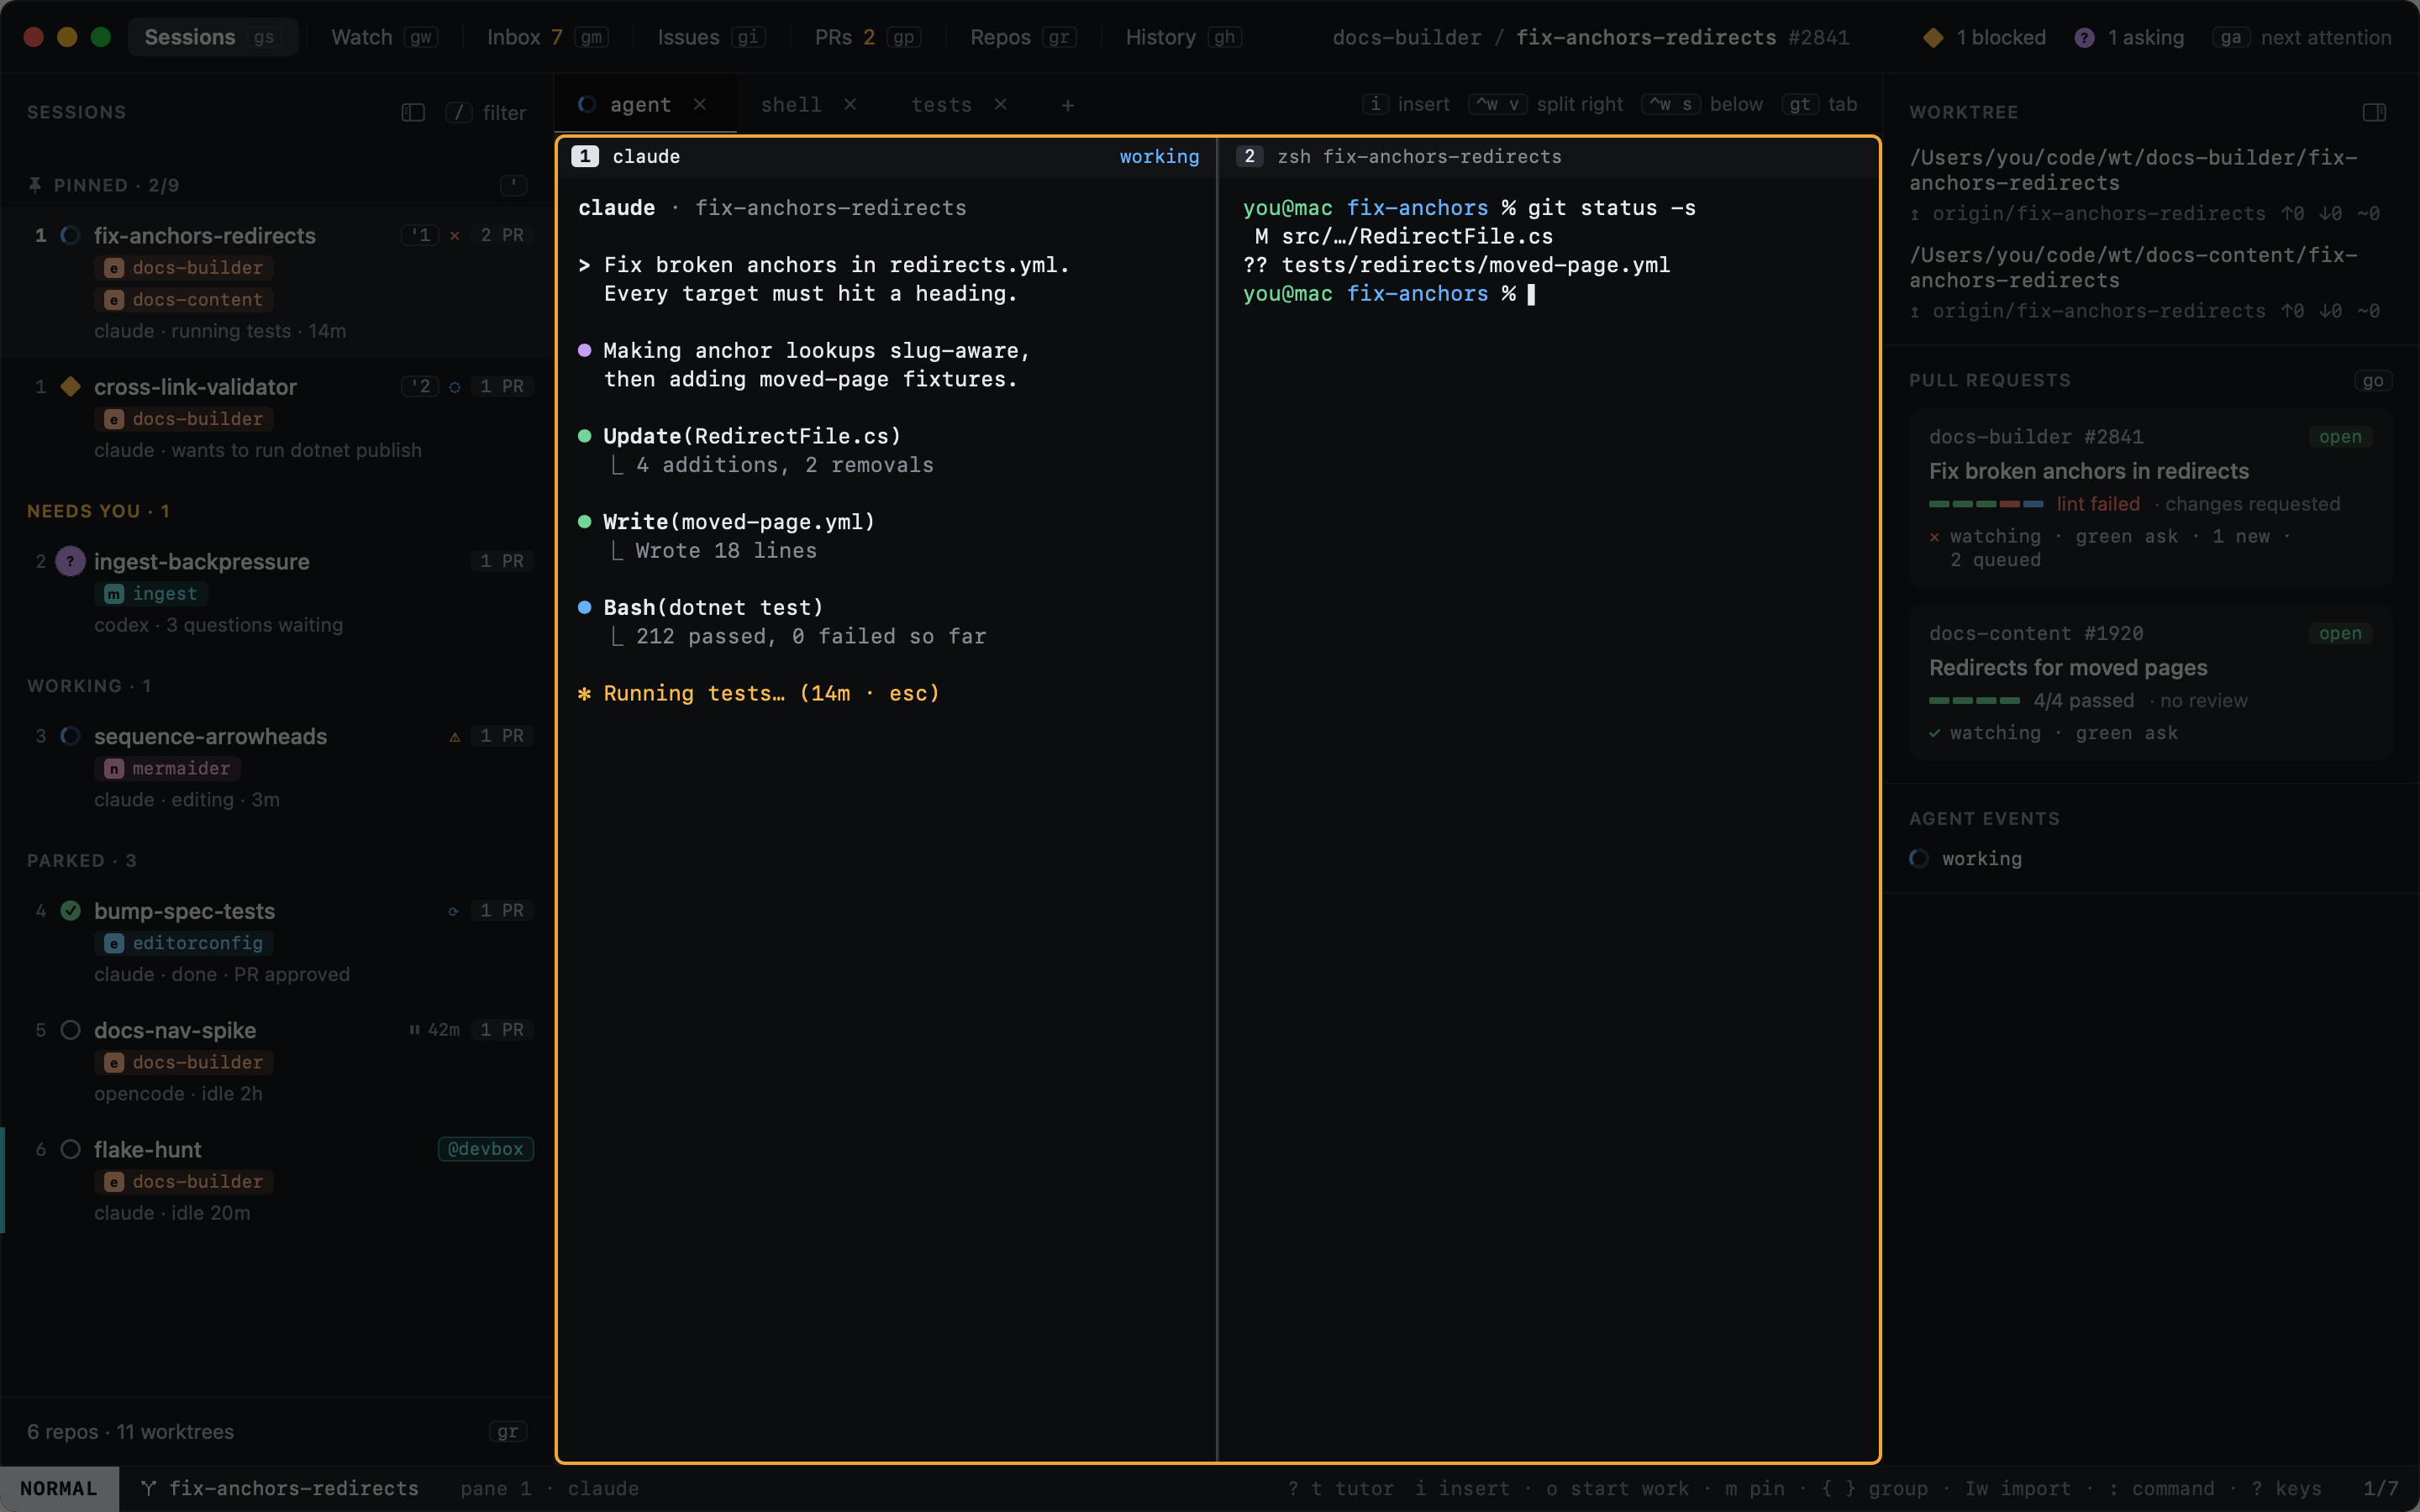Click the NORMAL mode indicator
Image resolution: width=2420 pixels, height=1512 pixels.
click(59, 1488)
